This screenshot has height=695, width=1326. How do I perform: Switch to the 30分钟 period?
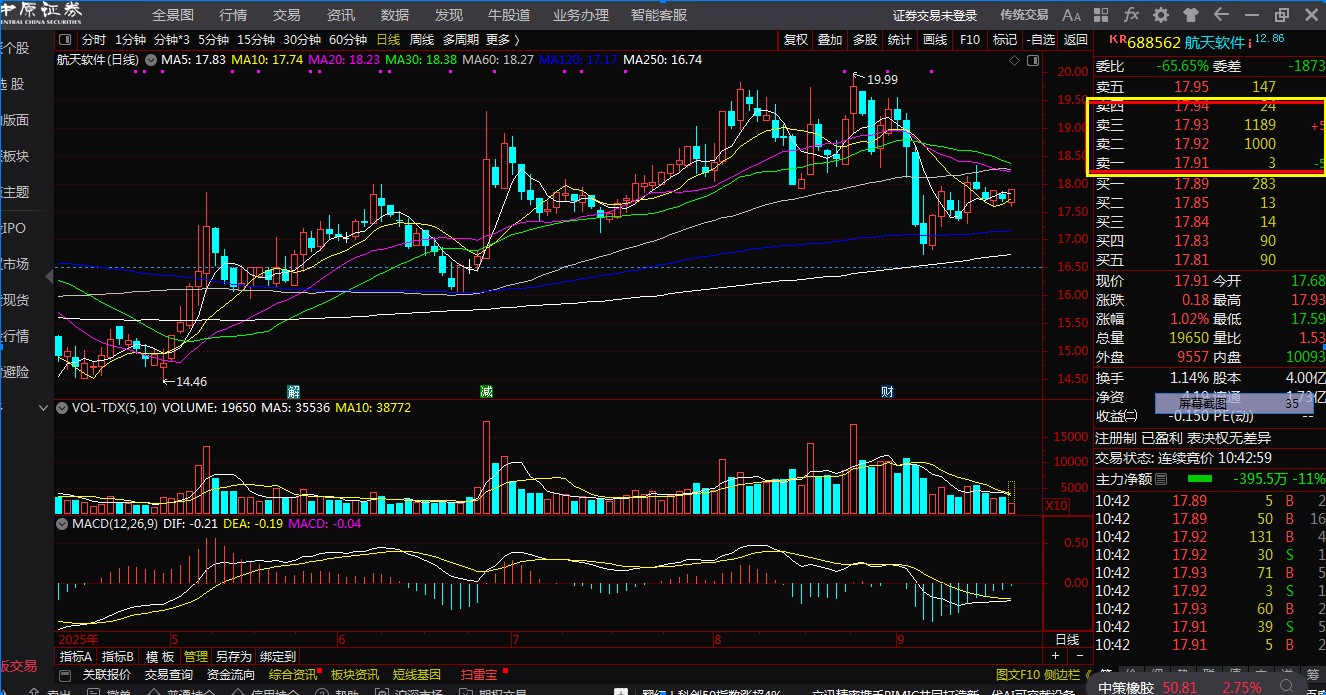coord(302,40)
